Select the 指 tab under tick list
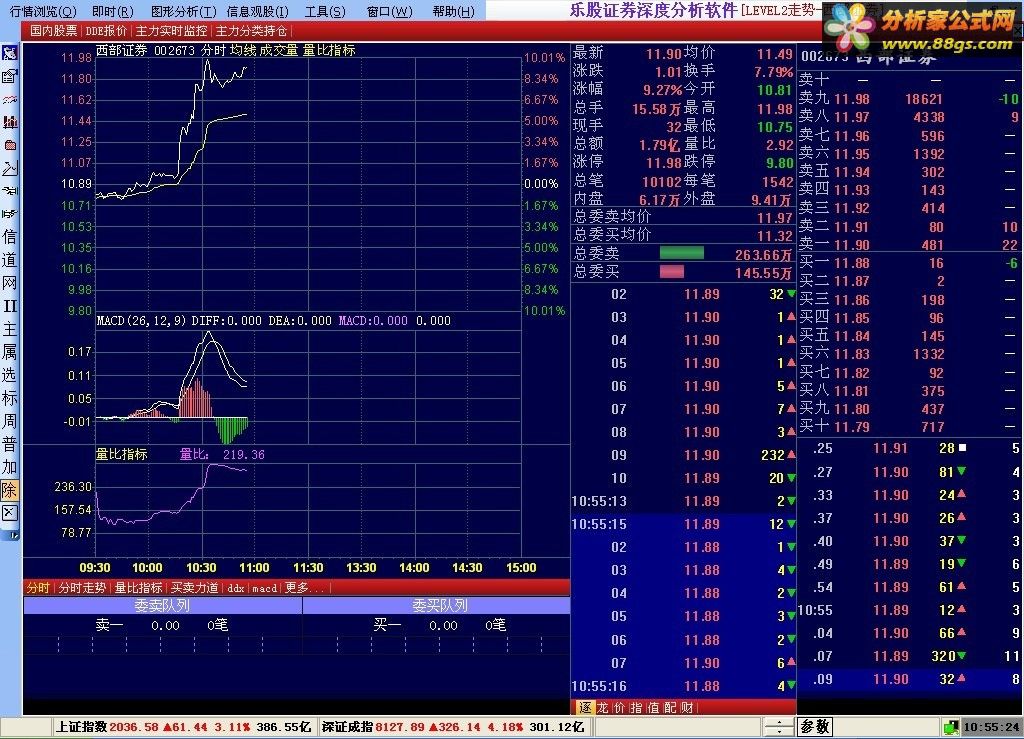This screenshot has height=739, width=1024. coord(636,708)
